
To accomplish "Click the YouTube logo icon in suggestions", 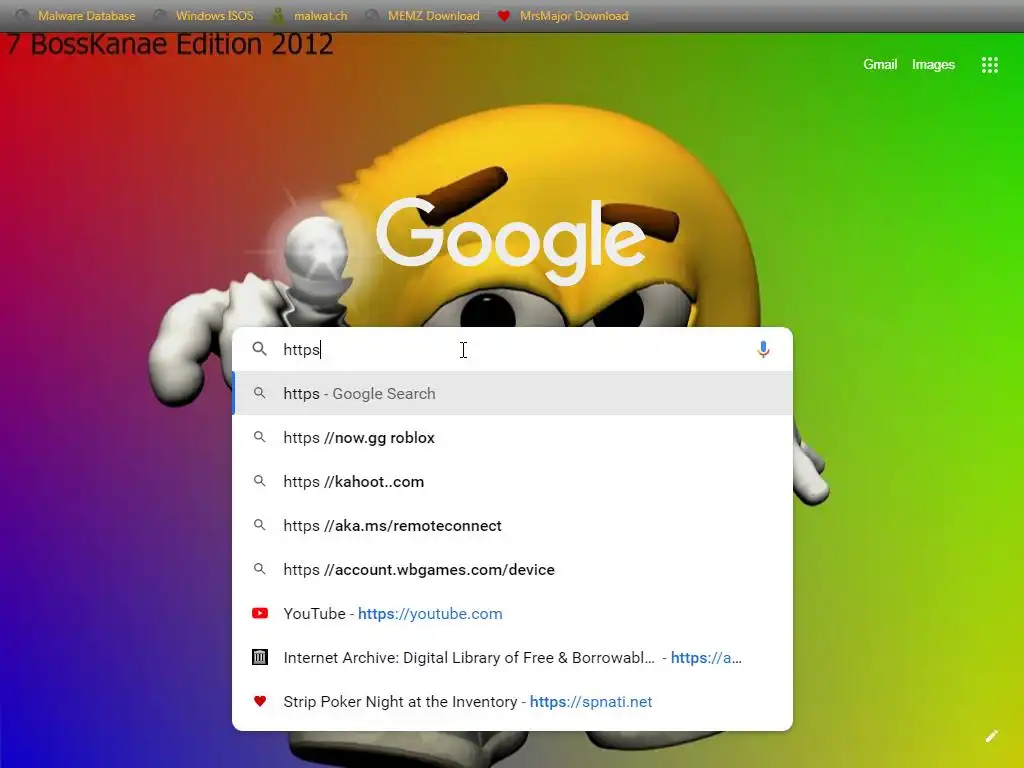I will (x=260, y=613).
